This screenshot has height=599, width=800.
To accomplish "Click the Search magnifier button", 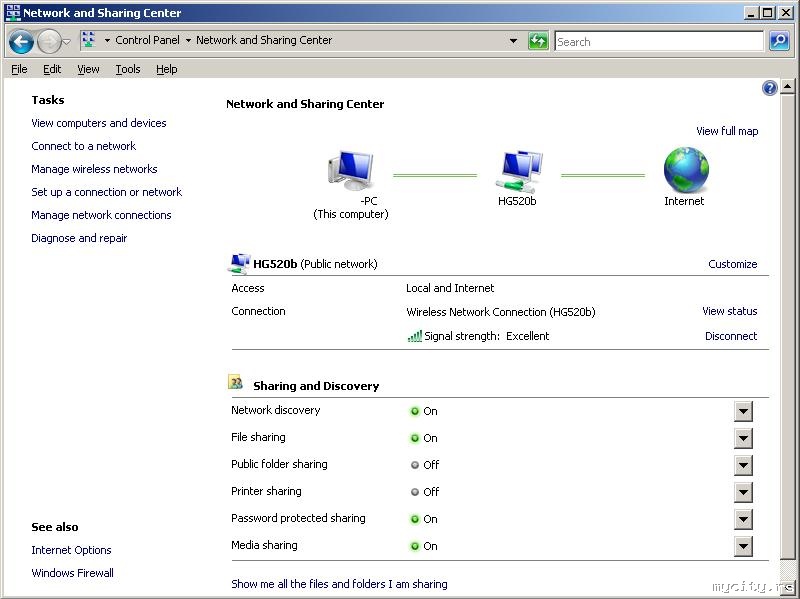I will 779,40.
